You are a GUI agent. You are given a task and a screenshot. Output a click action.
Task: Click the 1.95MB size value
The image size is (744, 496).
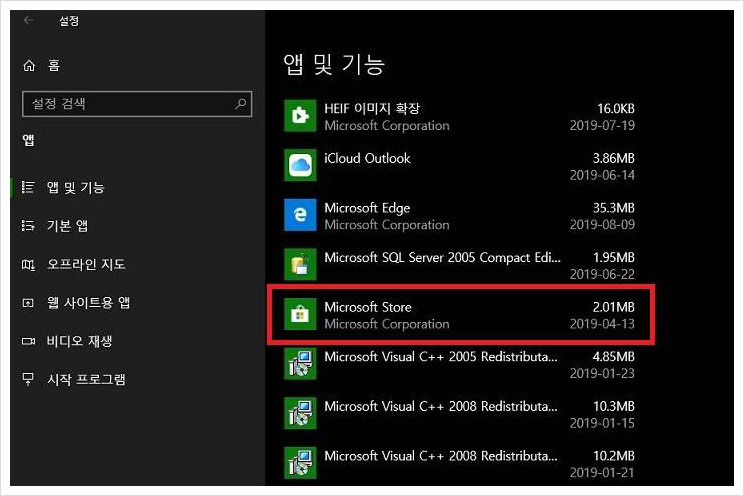coord(614,257)
